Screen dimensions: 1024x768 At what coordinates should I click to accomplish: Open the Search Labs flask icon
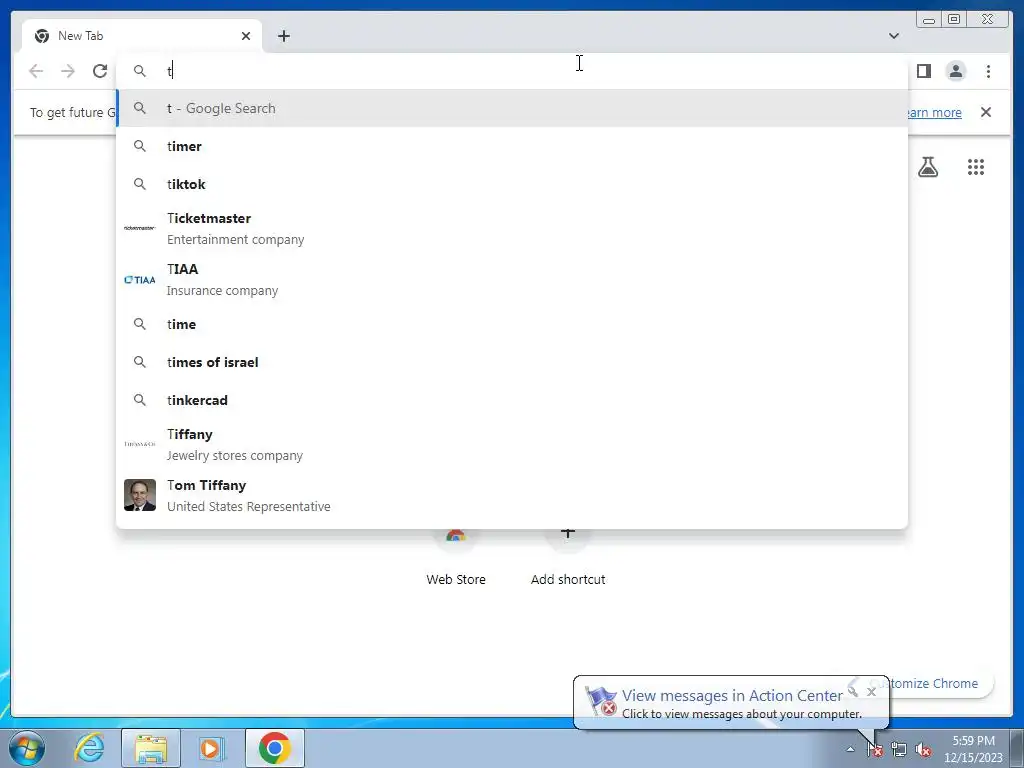pos(928,167)
